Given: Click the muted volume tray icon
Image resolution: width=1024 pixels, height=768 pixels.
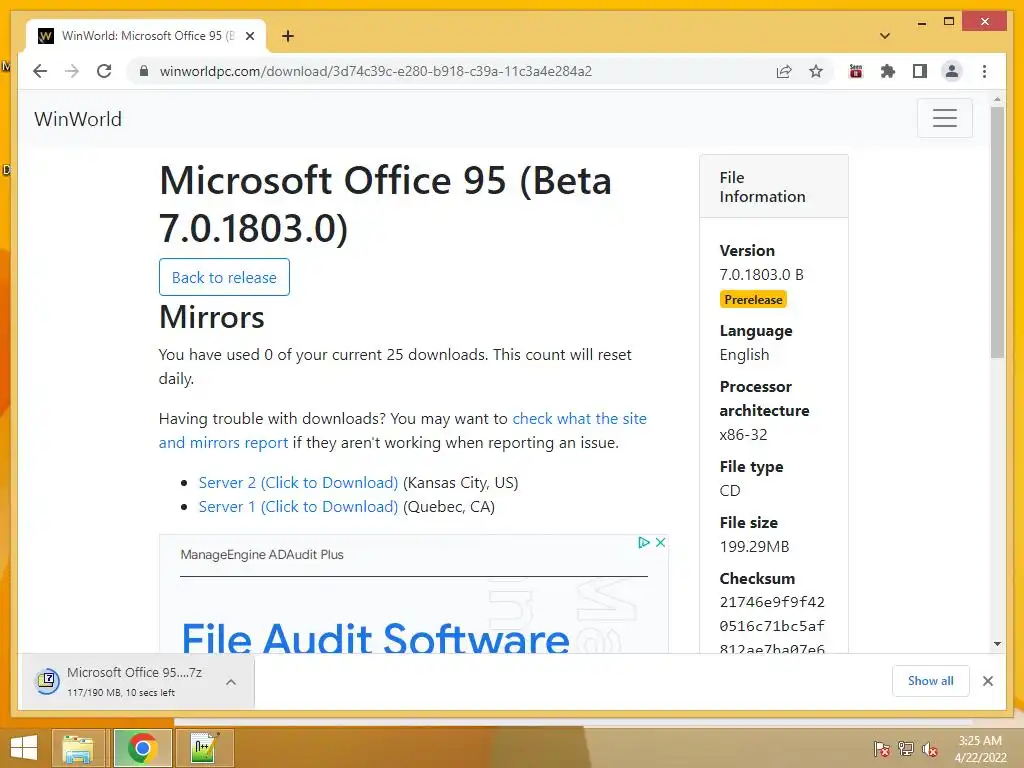Looking at the screenshot, I should tap(929, 749).
